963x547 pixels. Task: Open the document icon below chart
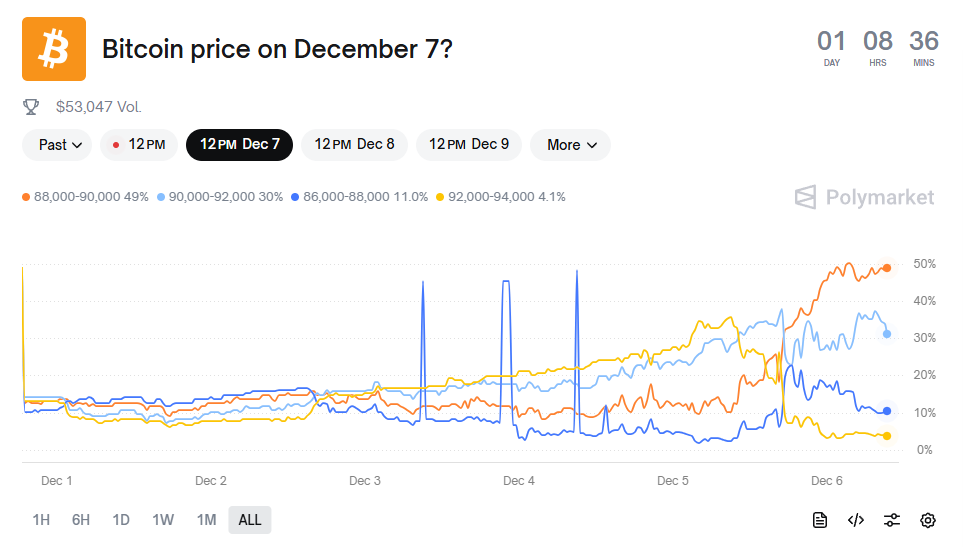pyautogui.click(x=819, y=520)
